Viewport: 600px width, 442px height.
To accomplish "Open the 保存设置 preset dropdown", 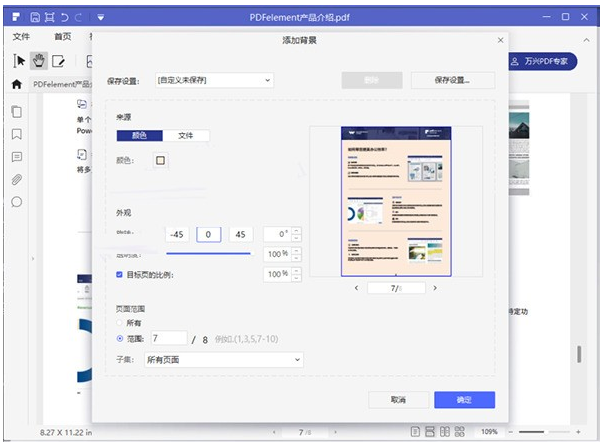I will (214, 79).
